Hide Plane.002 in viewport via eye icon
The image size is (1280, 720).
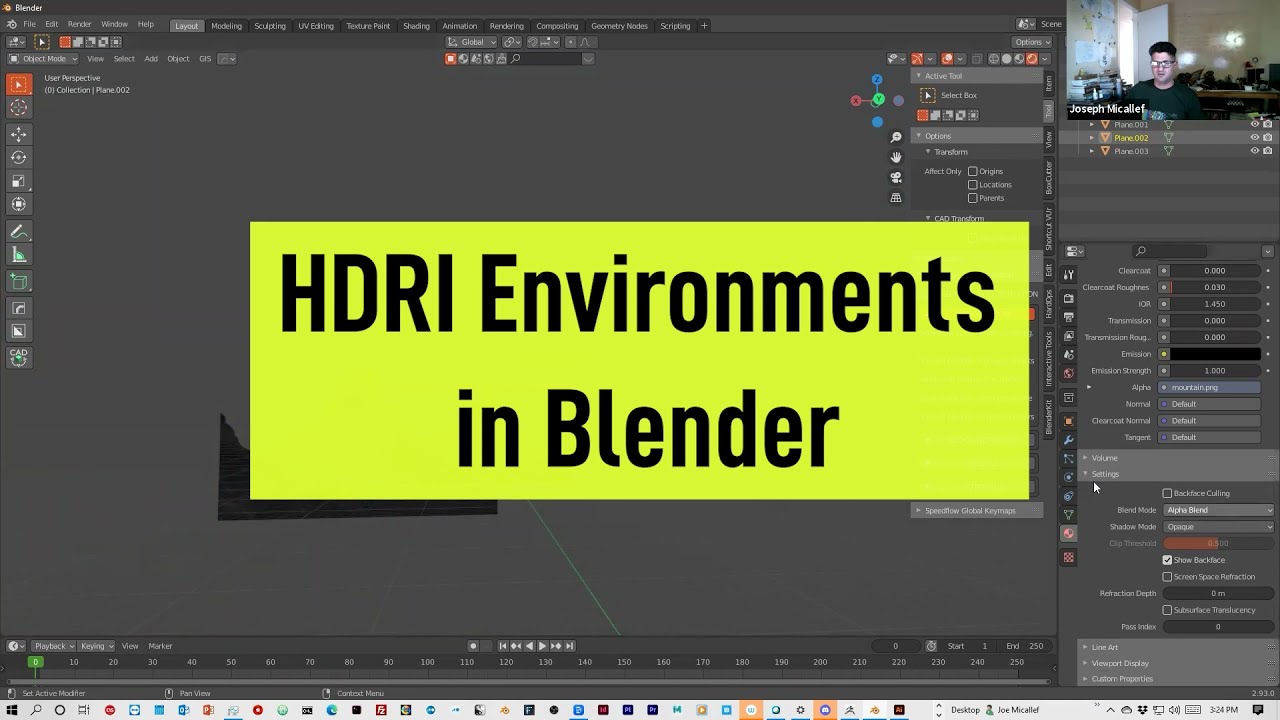click(1255, 137)
